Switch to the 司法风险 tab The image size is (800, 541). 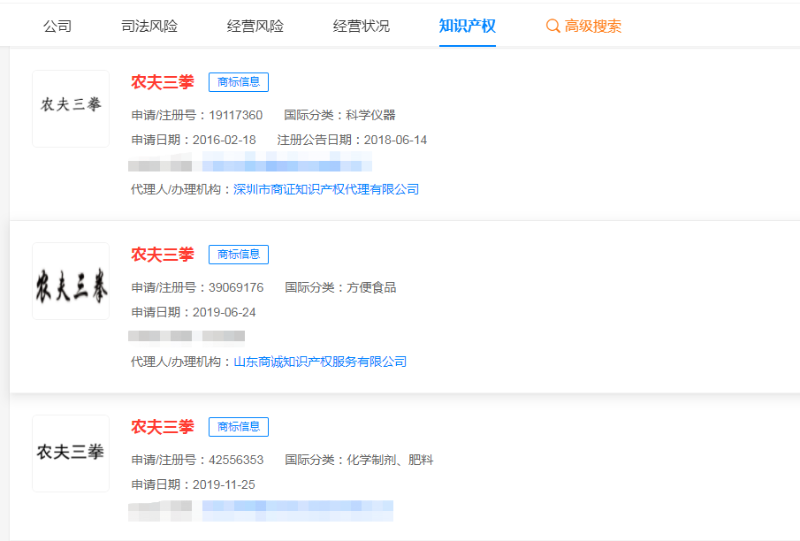[x=149, y=26]
